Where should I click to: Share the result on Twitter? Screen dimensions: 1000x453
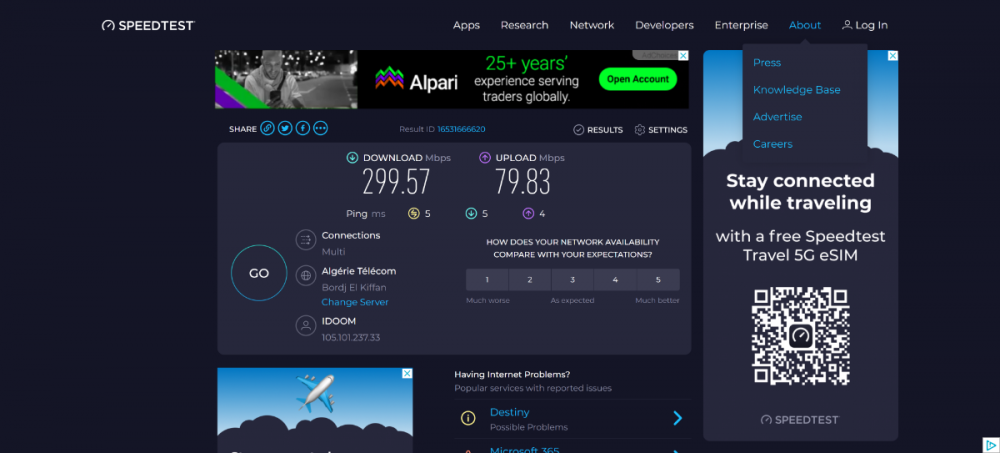[x=285, y=128]
